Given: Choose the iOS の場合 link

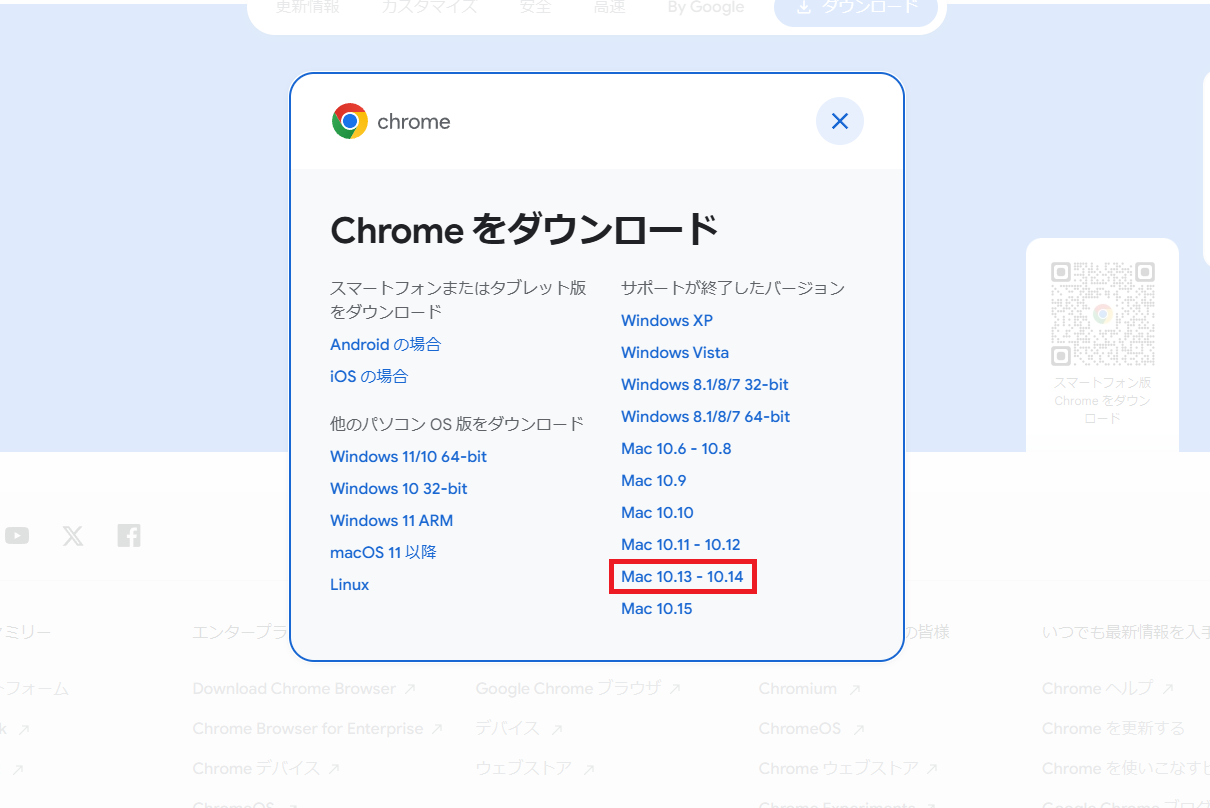Looking at the screenshot, I should pyautogui.click(x=369, y=376).
